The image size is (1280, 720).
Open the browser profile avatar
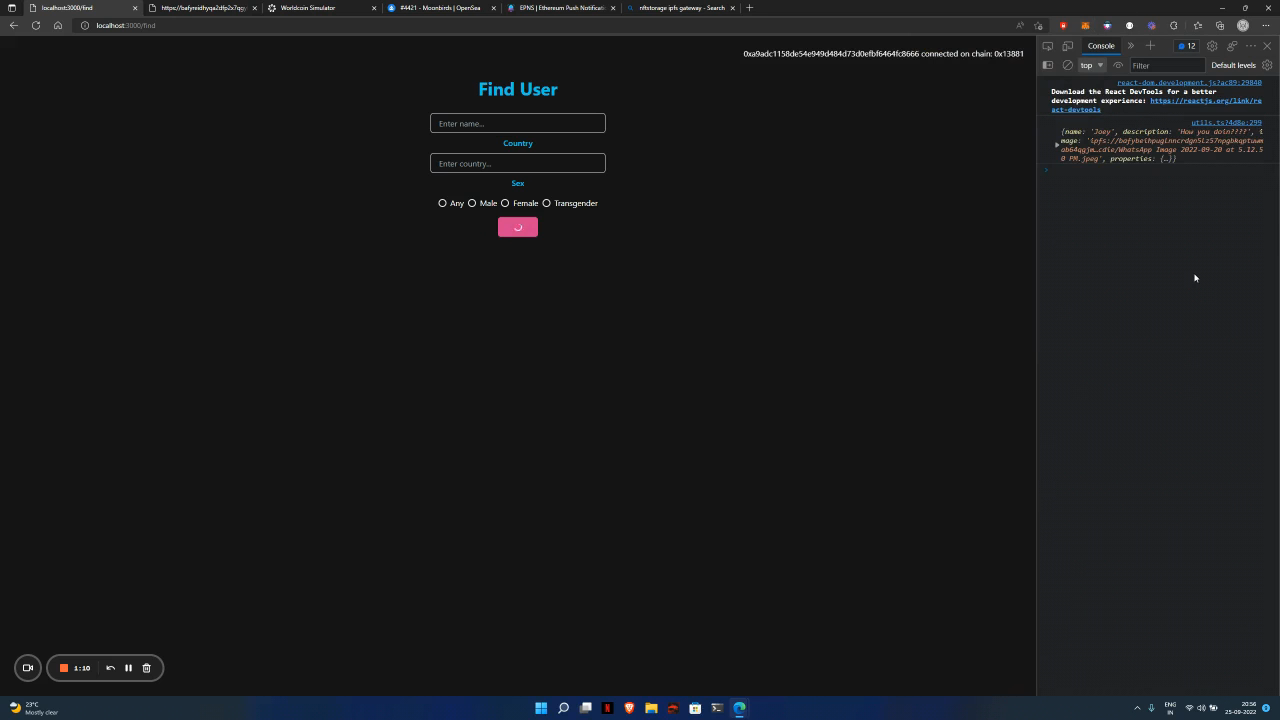(1243, 25)
